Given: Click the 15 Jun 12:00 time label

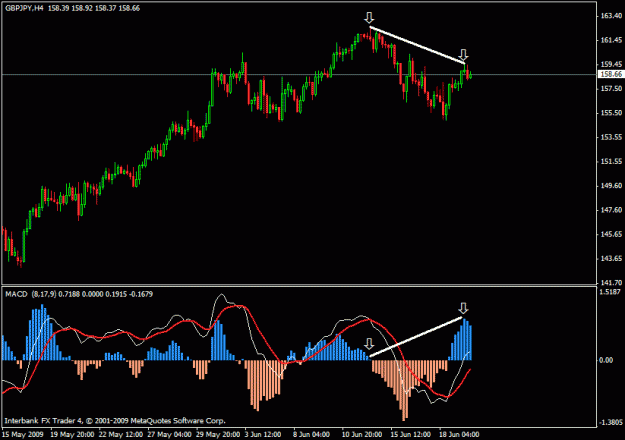Looking at the screenshot, I should click(411, 434).
